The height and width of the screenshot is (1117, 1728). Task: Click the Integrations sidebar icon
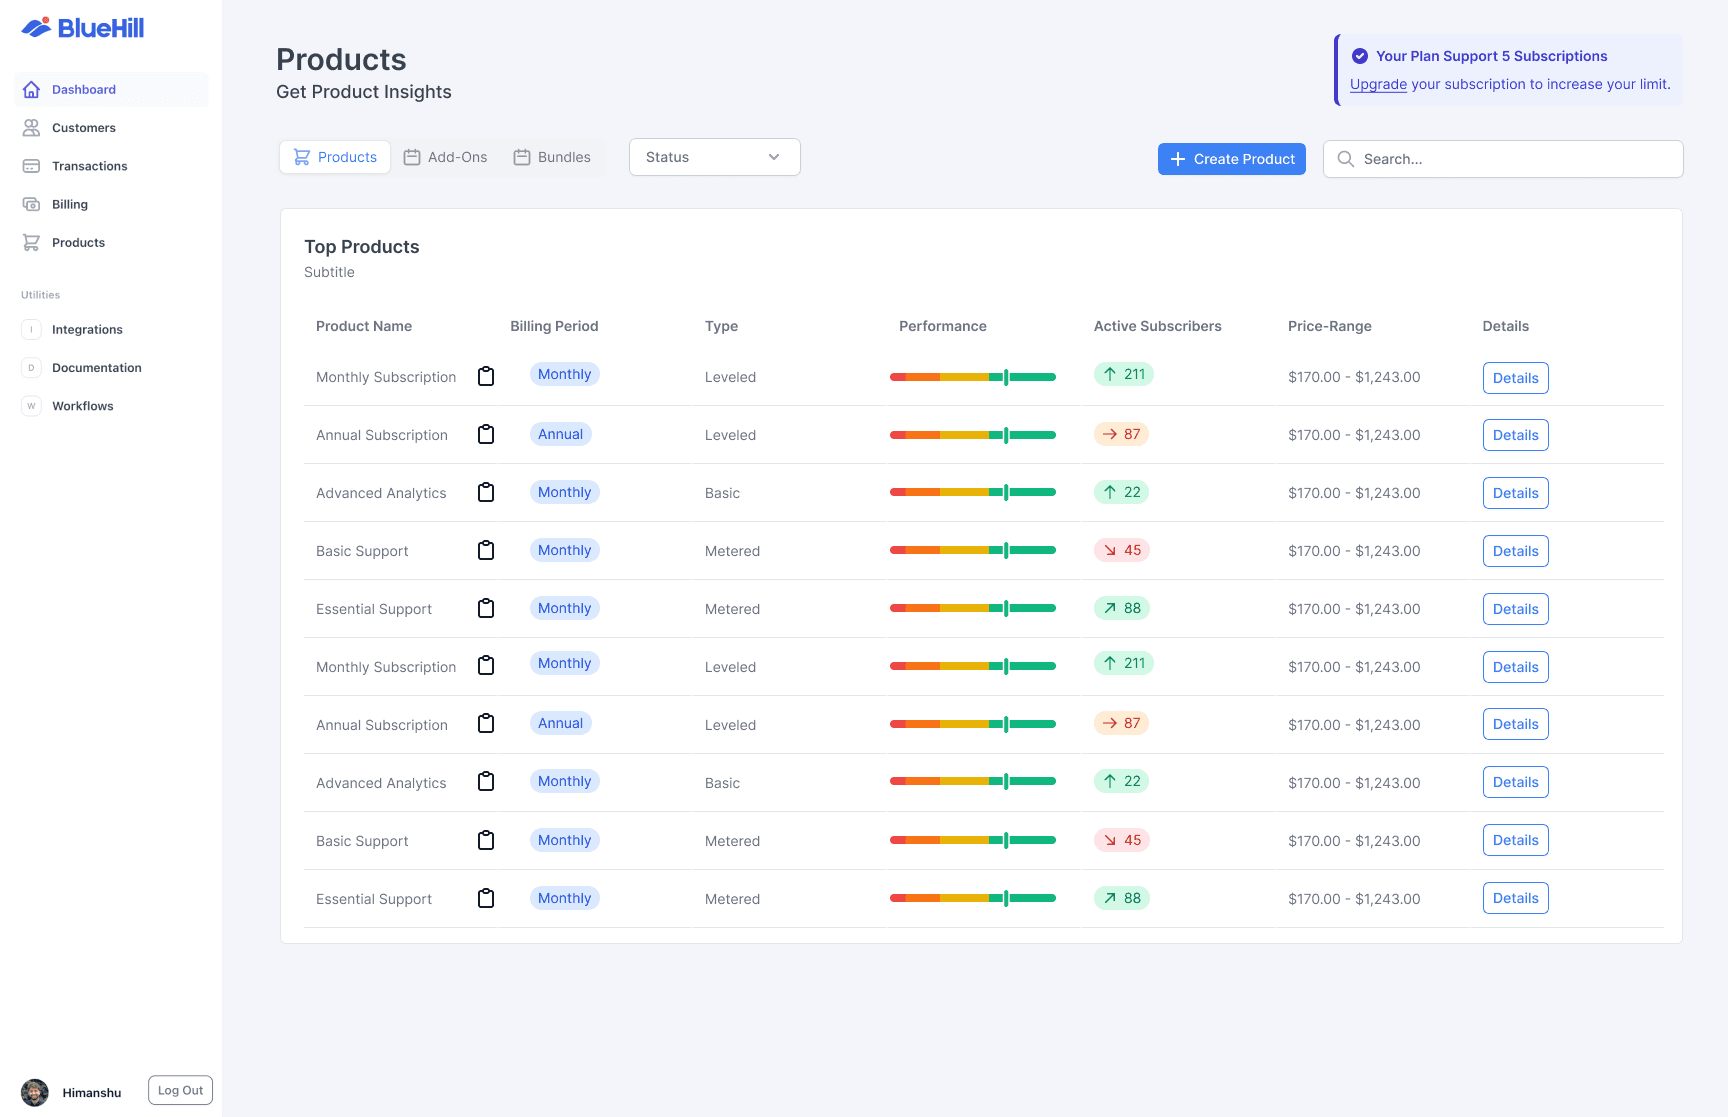[x=31, y=330]
